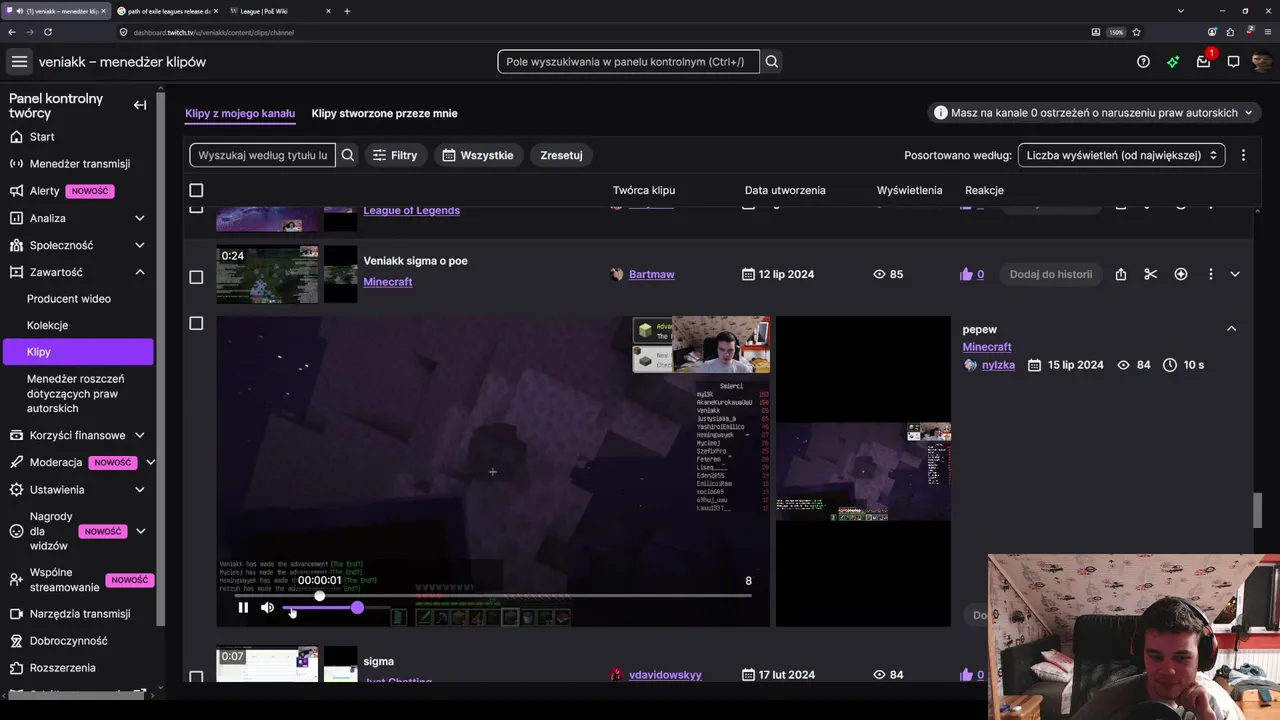The image size is (1280, 720).
Task: Open the Filtry filters button
Action: [x=396, y=155]
